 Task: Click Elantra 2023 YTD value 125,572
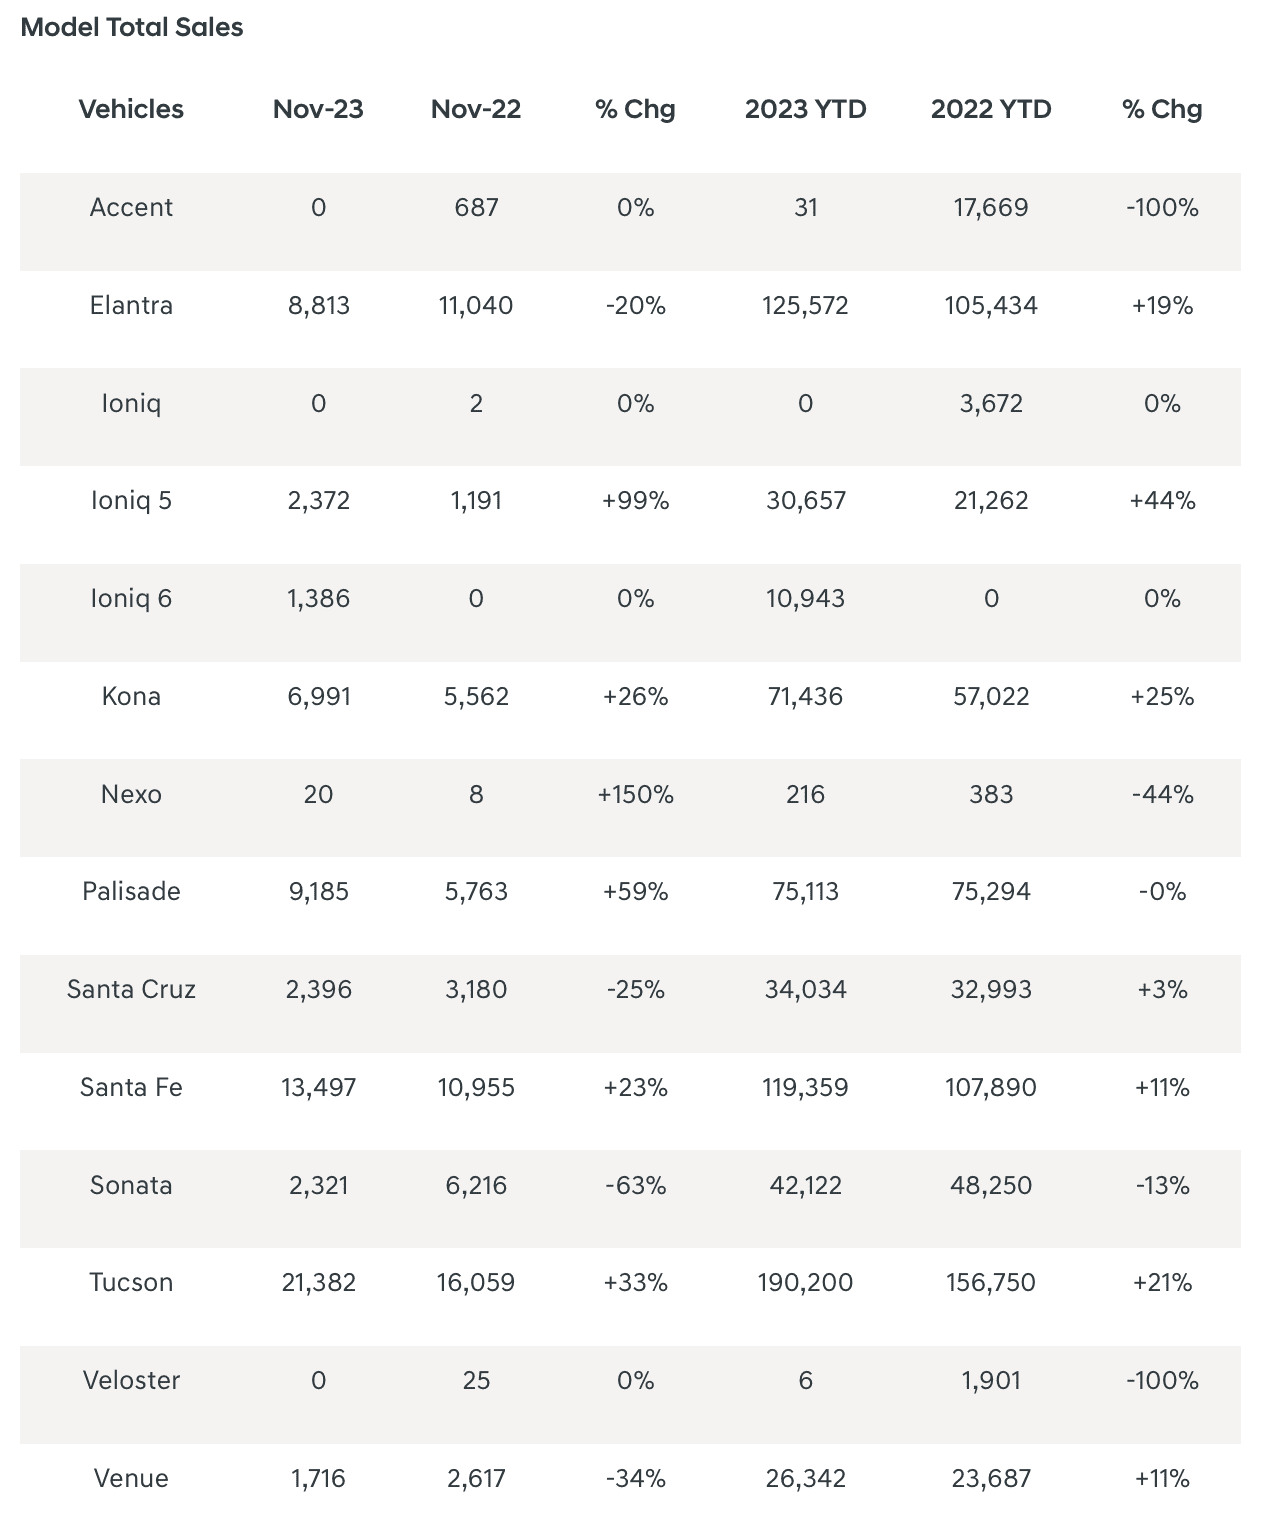(805, 305)
